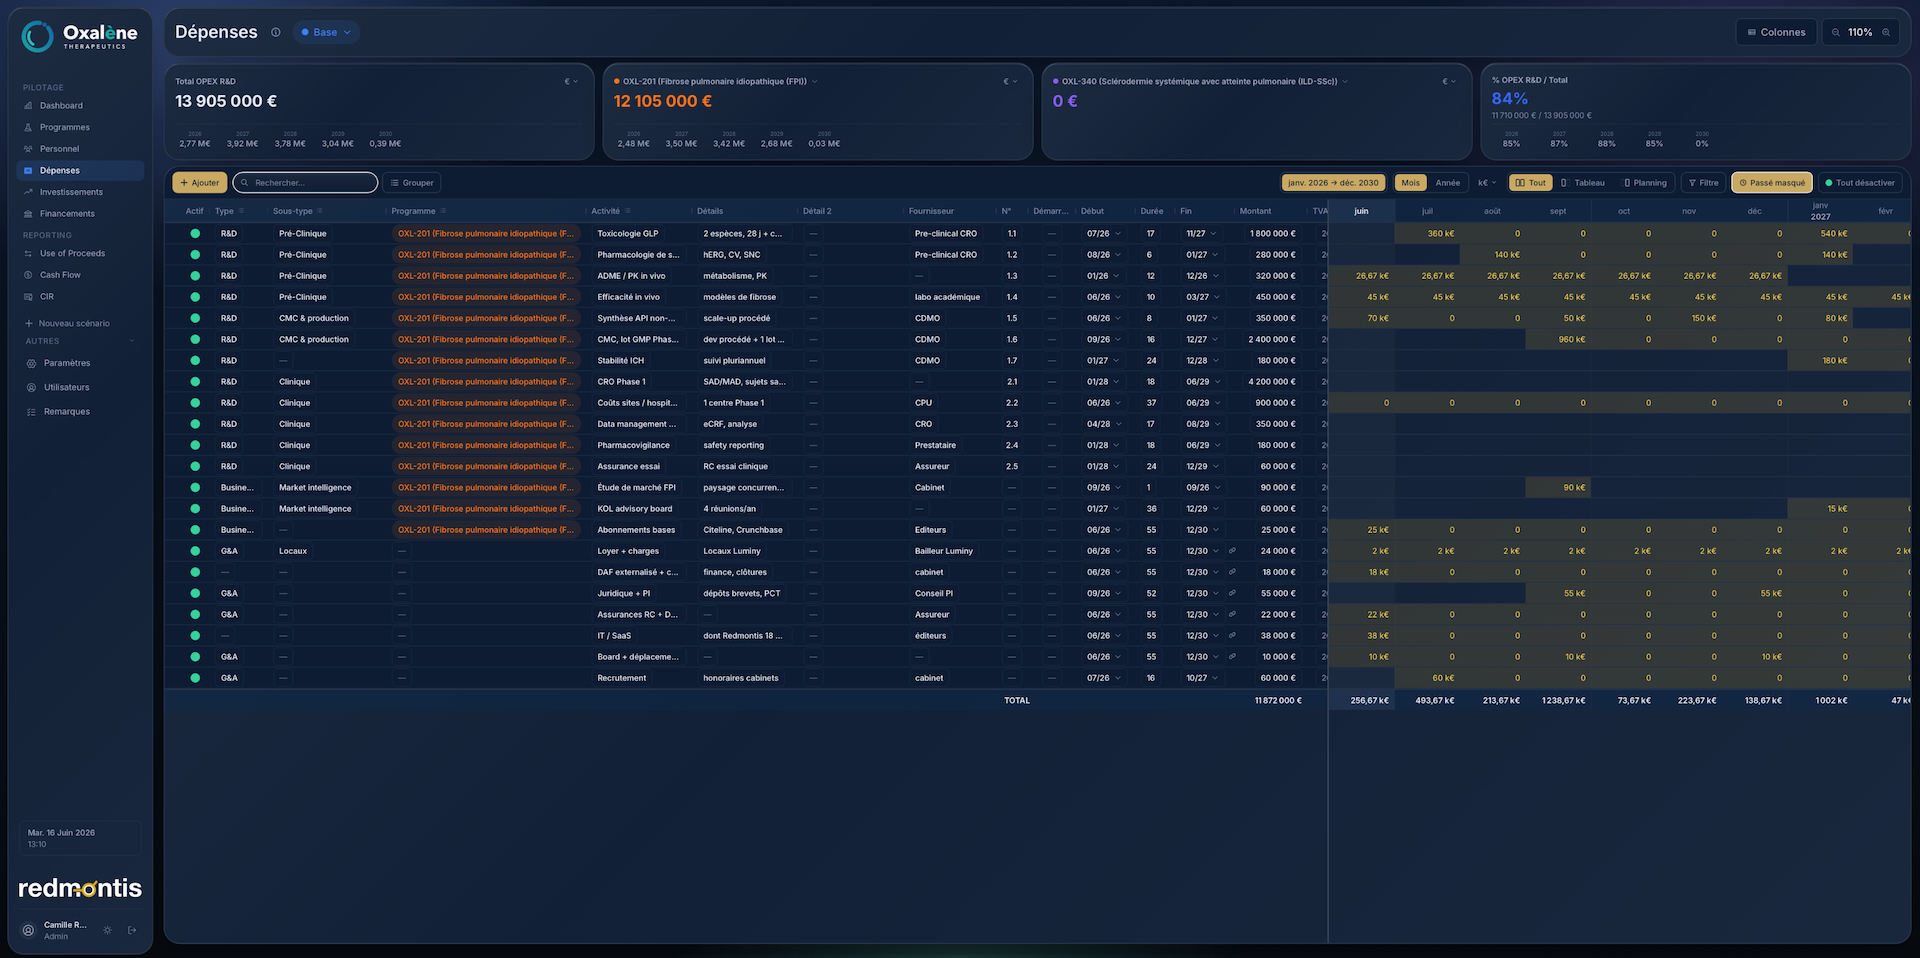Click zoom-in magnifier beside 110%
This screenshot has width=1920, height=958.
(x=1887, y=32)
